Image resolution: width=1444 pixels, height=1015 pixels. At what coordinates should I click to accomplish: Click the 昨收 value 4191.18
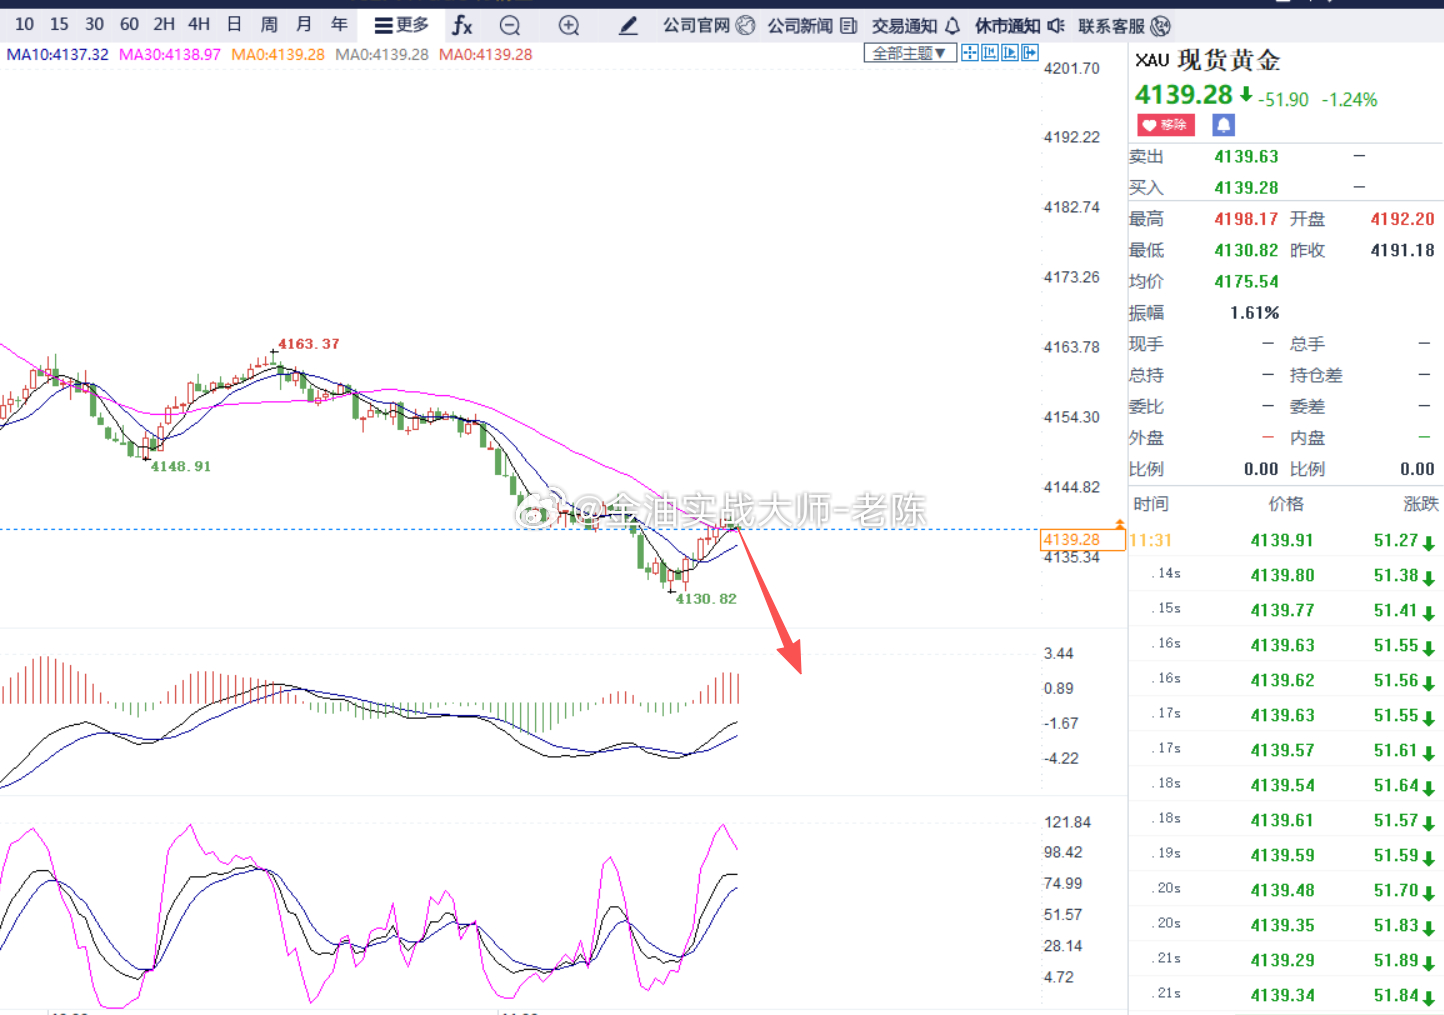pos(1402,250)
